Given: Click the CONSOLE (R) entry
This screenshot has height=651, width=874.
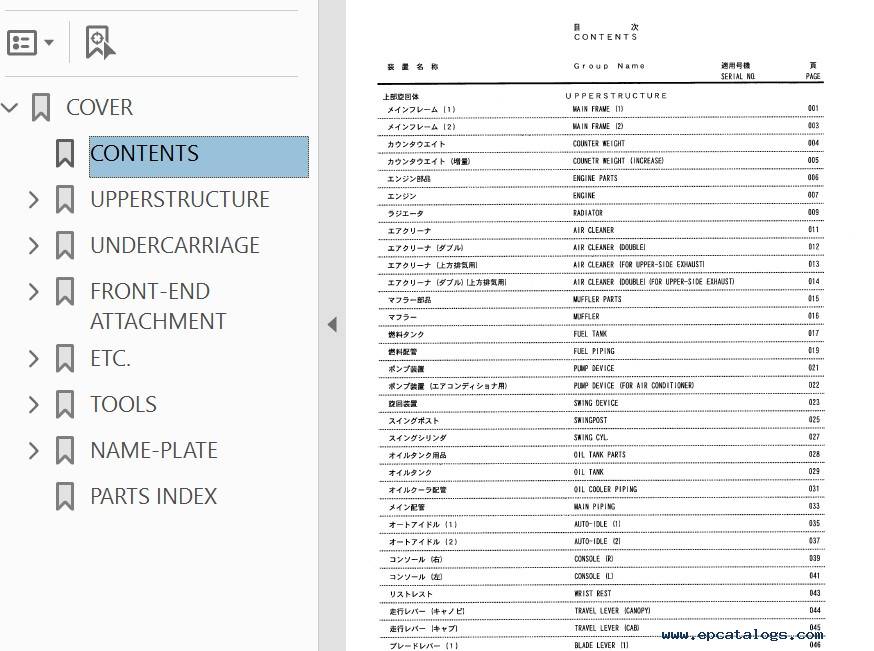Looking at the screenshot, I should coord(594,558).
